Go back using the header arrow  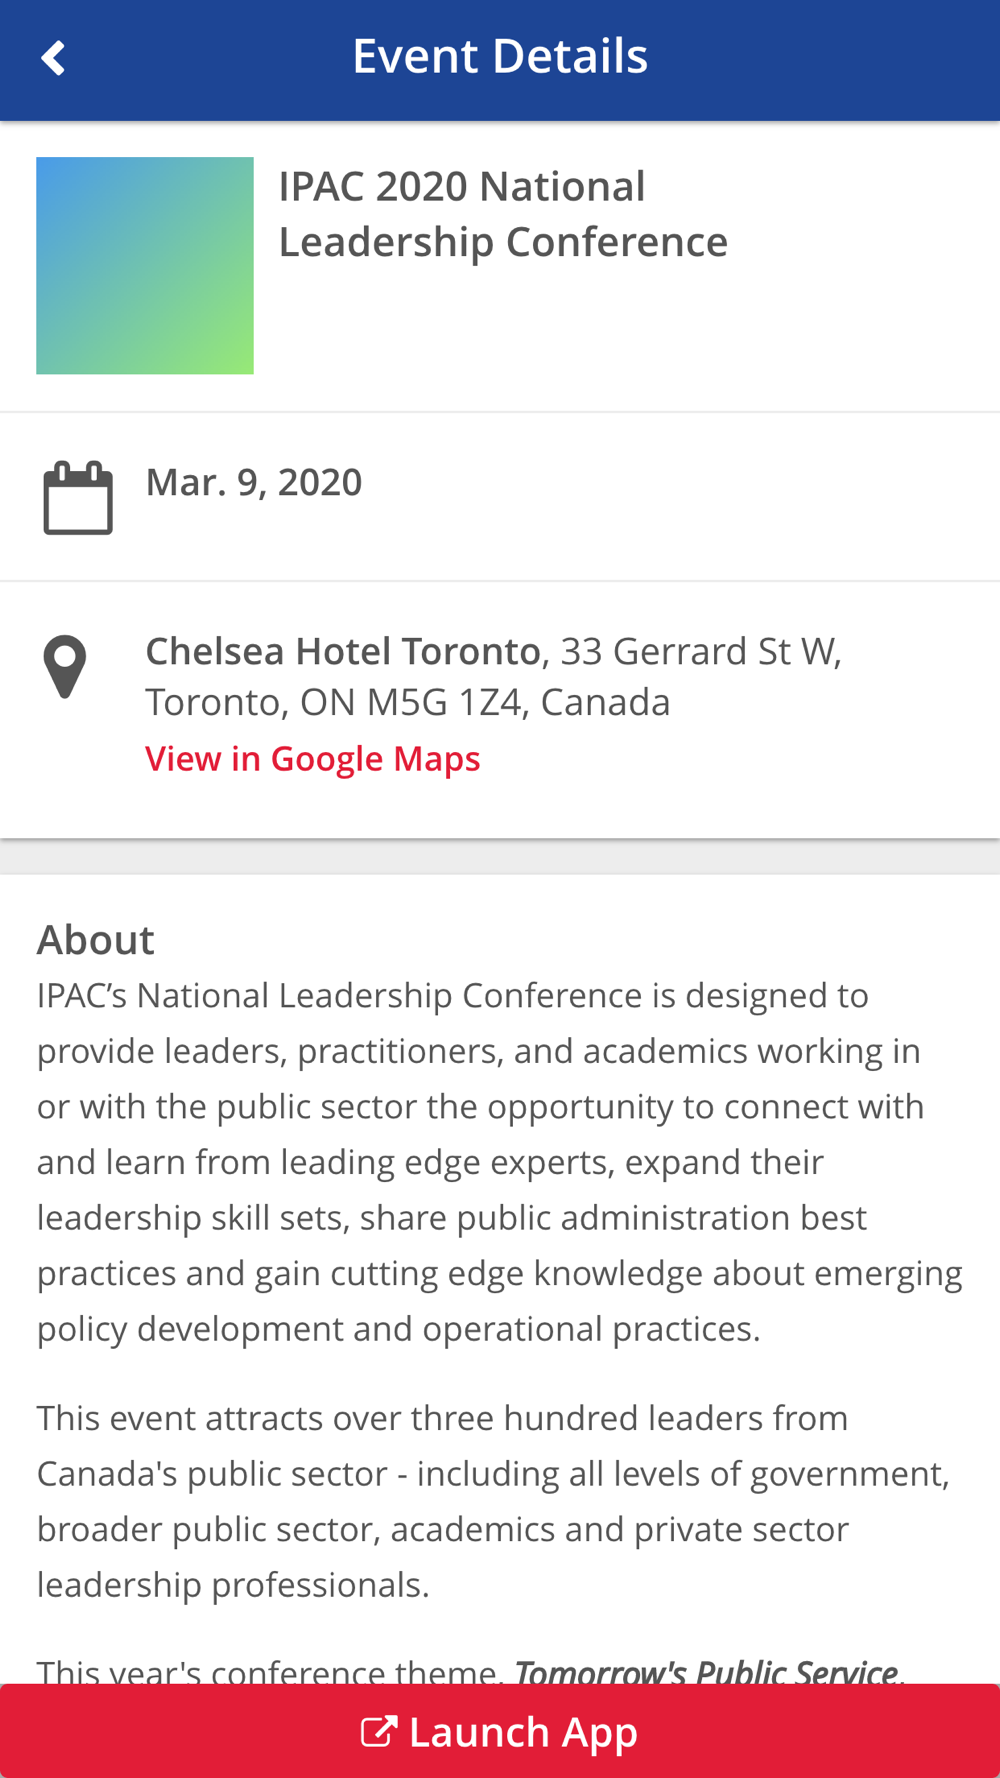[x=53, y=58]
